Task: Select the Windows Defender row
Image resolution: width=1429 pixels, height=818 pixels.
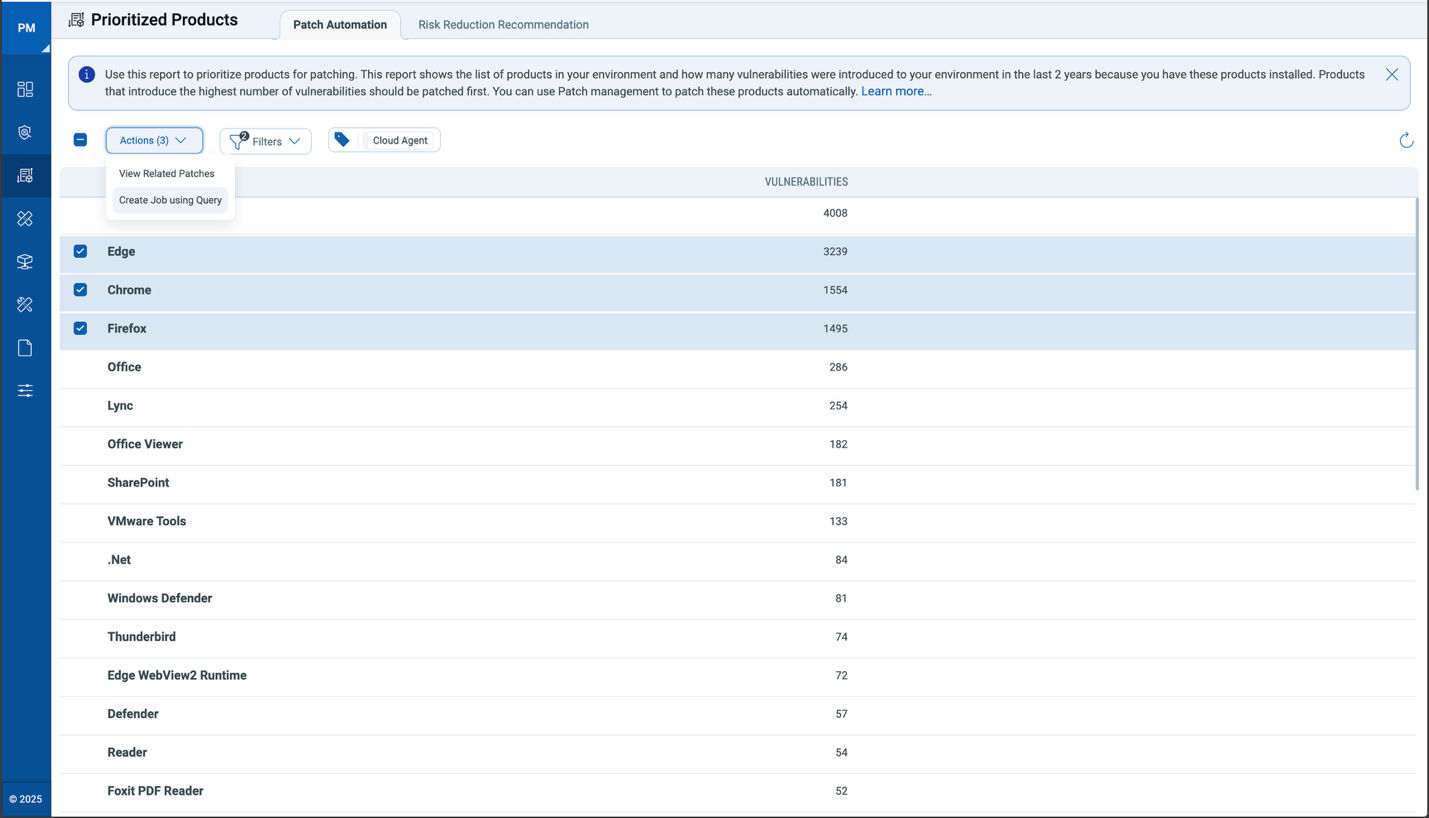Action: (x=738, y=598)
